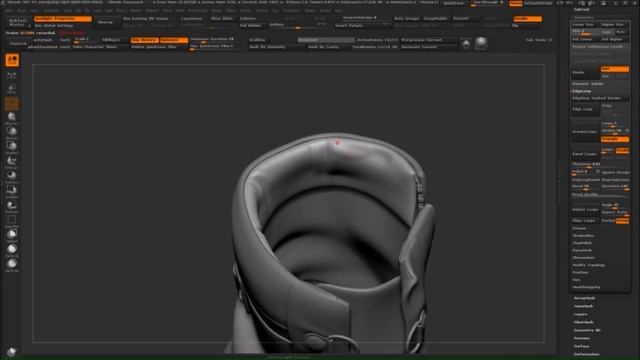
Task: Toggle the Cage button in Geometry
Action: 607,32
